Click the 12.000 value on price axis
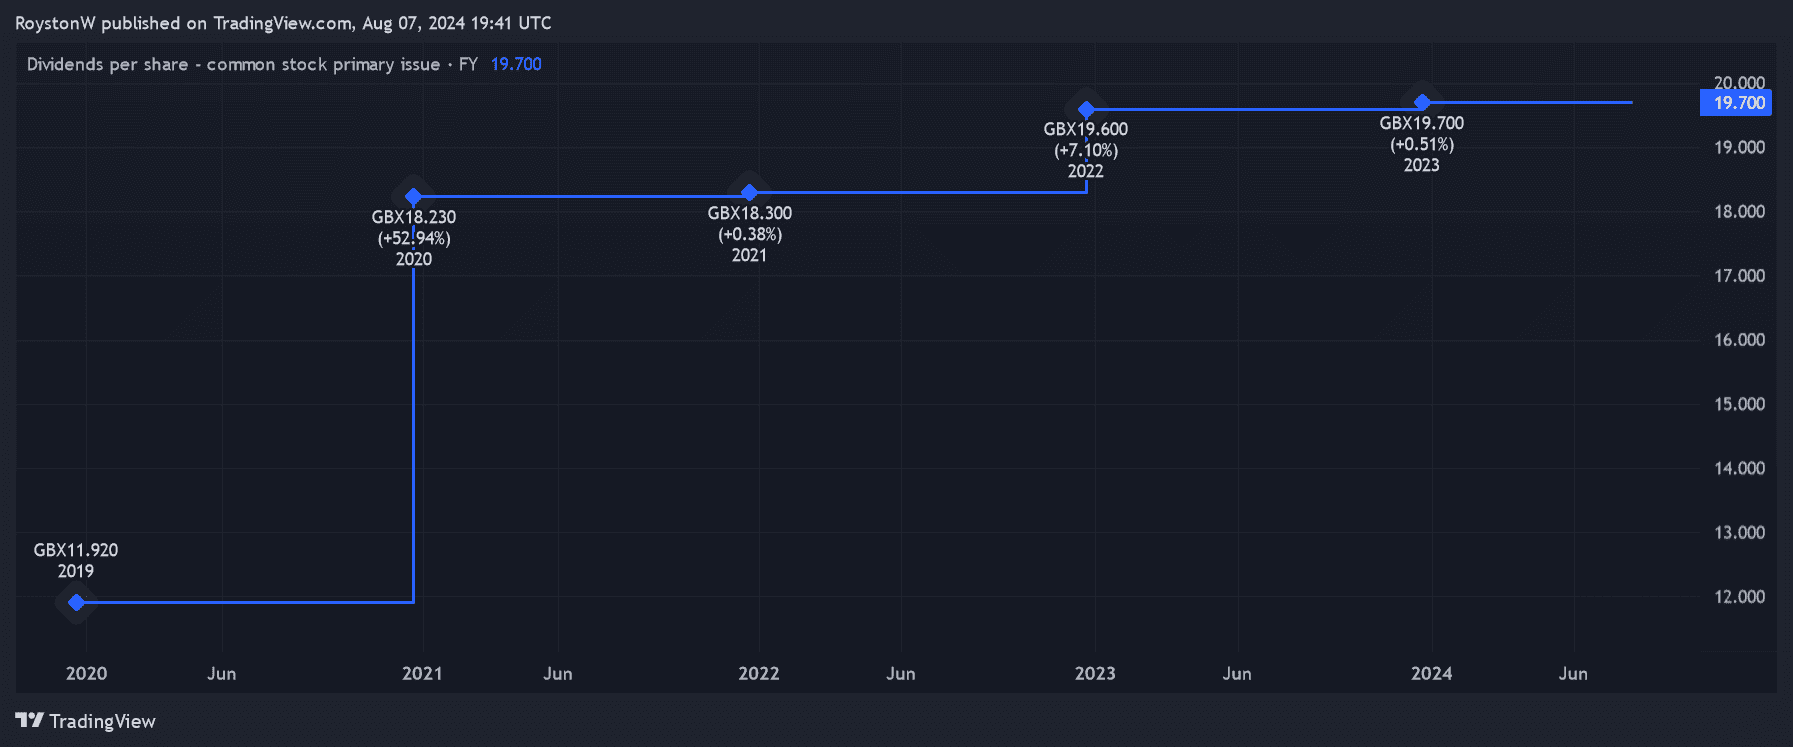Viewport: 1793px width, 747px height. click(1739, 596)
